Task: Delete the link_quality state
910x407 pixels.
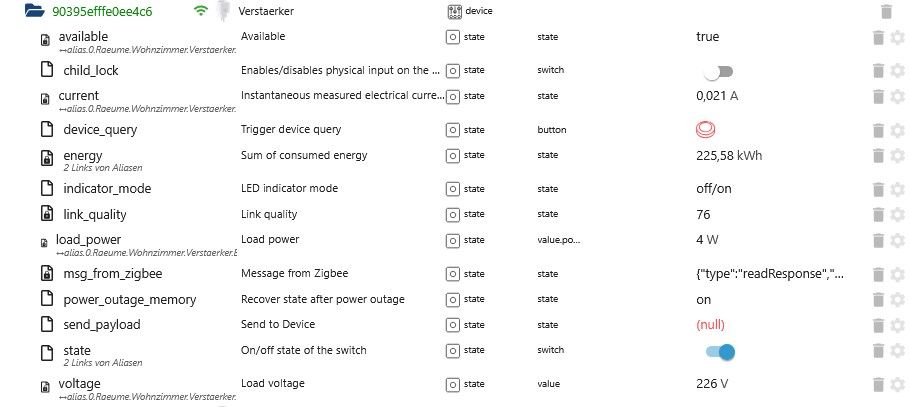Action: (x=878, y=214)
